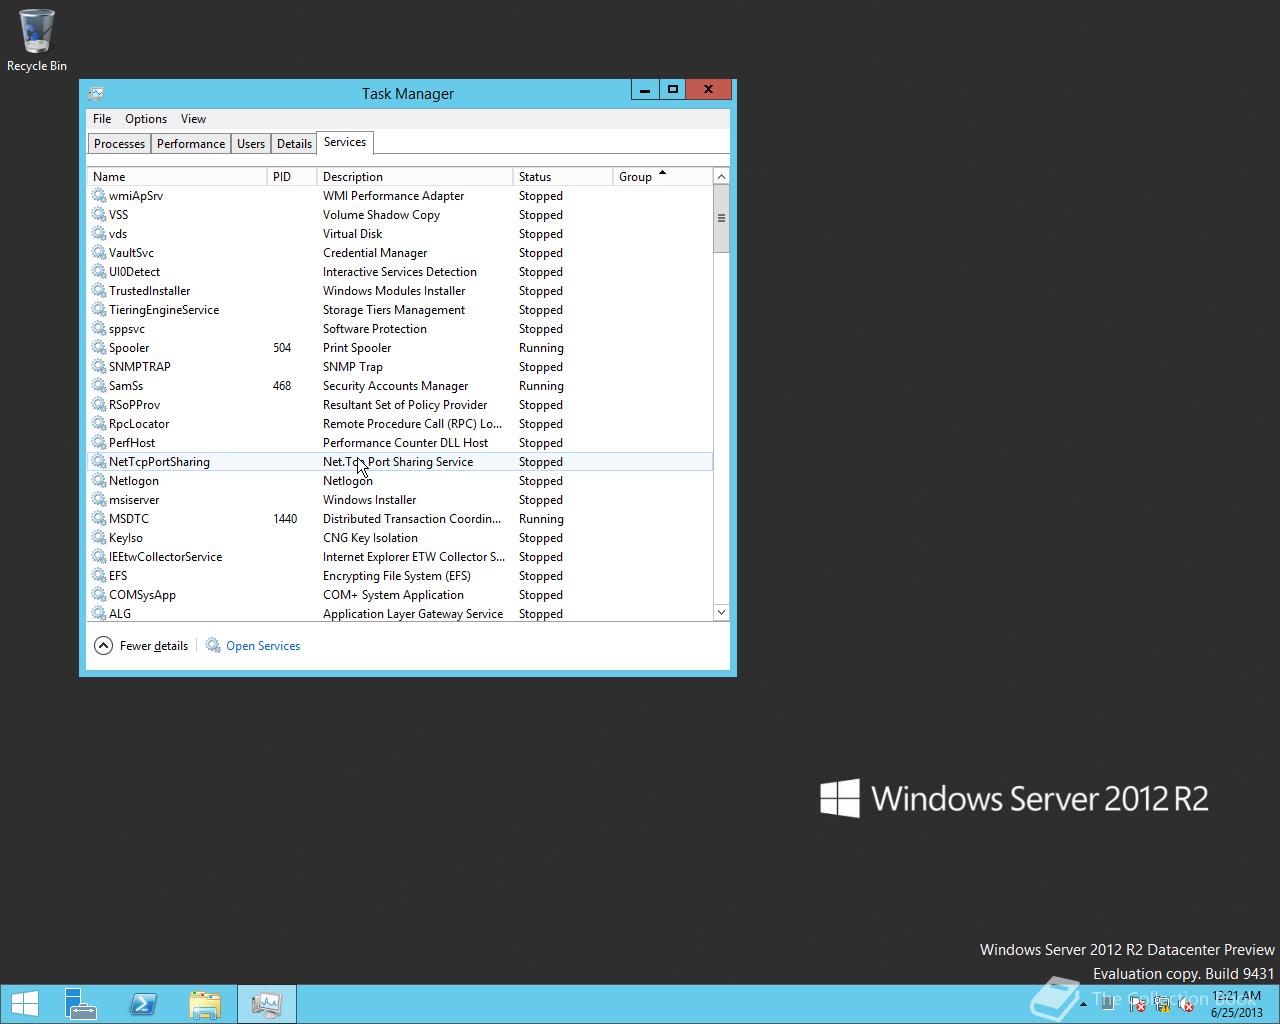Screen dimensions: 1280x1024
Task: Click the Print Spooler description
Action: point(357,348)
